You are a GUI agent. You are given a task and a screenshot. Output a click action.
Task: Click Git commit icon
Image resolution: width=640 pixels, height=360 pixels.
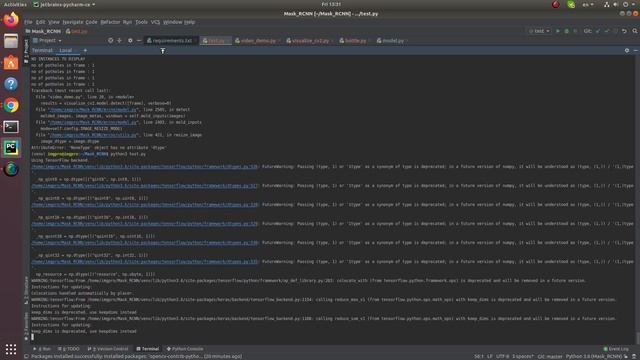coord(607,31)
